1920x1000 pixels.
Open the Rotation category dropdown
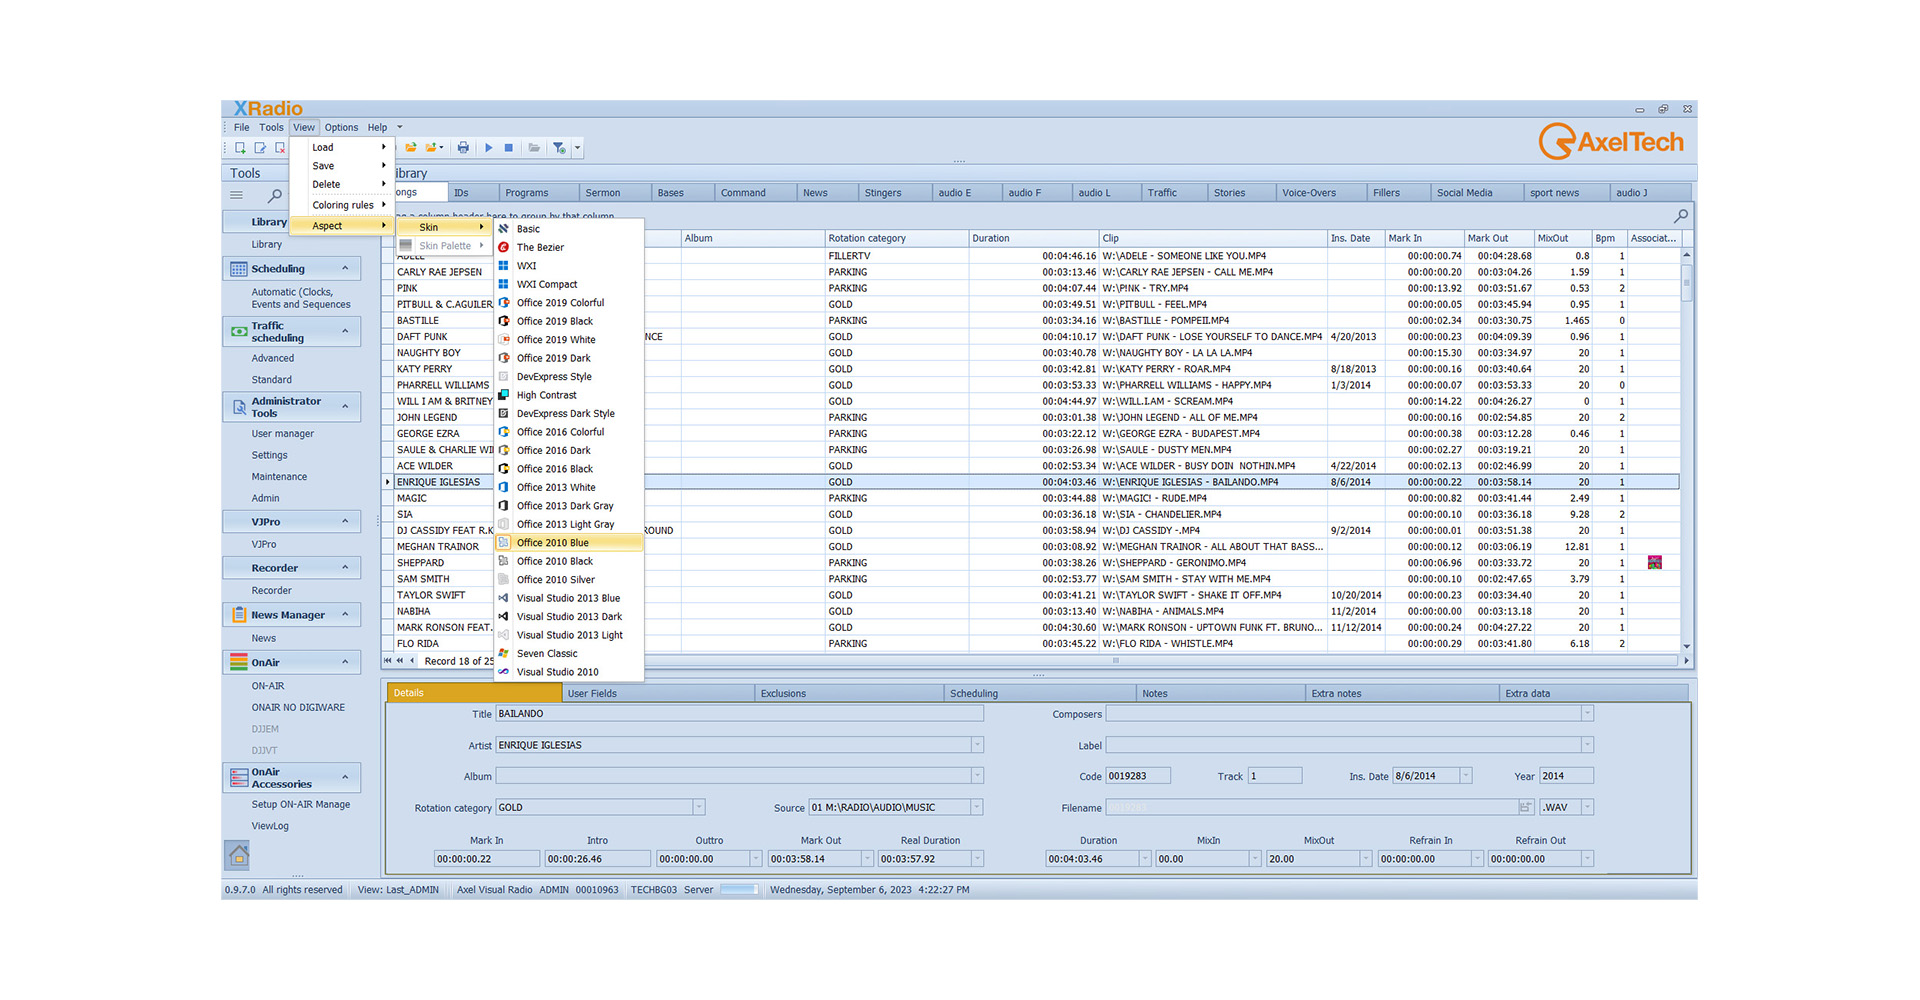699,807
